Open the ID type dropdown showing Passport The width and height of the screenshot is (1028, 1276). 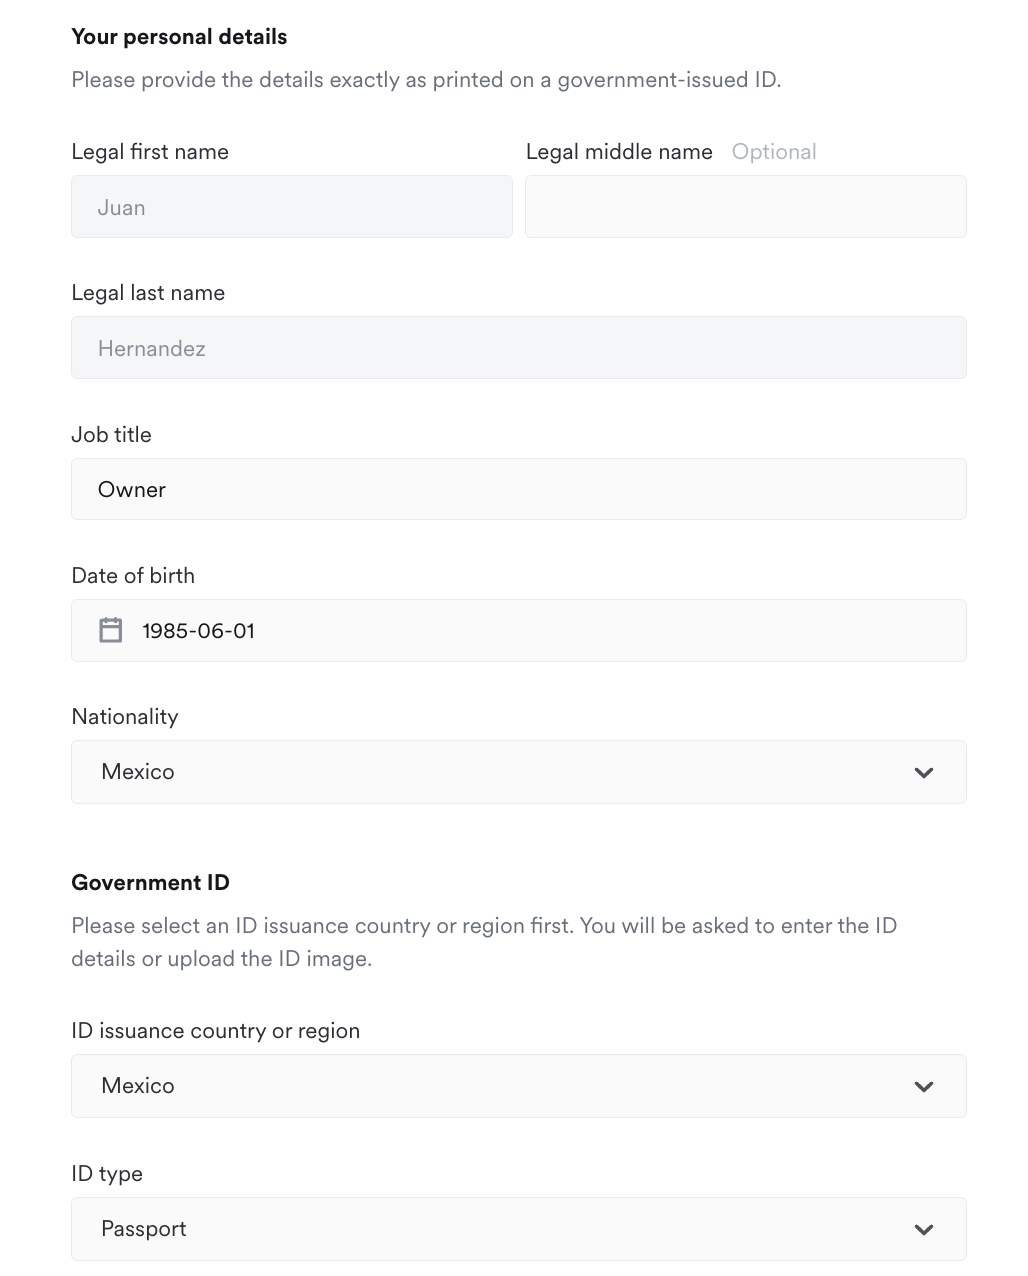pyautogui.click(x=518, y=1229)
